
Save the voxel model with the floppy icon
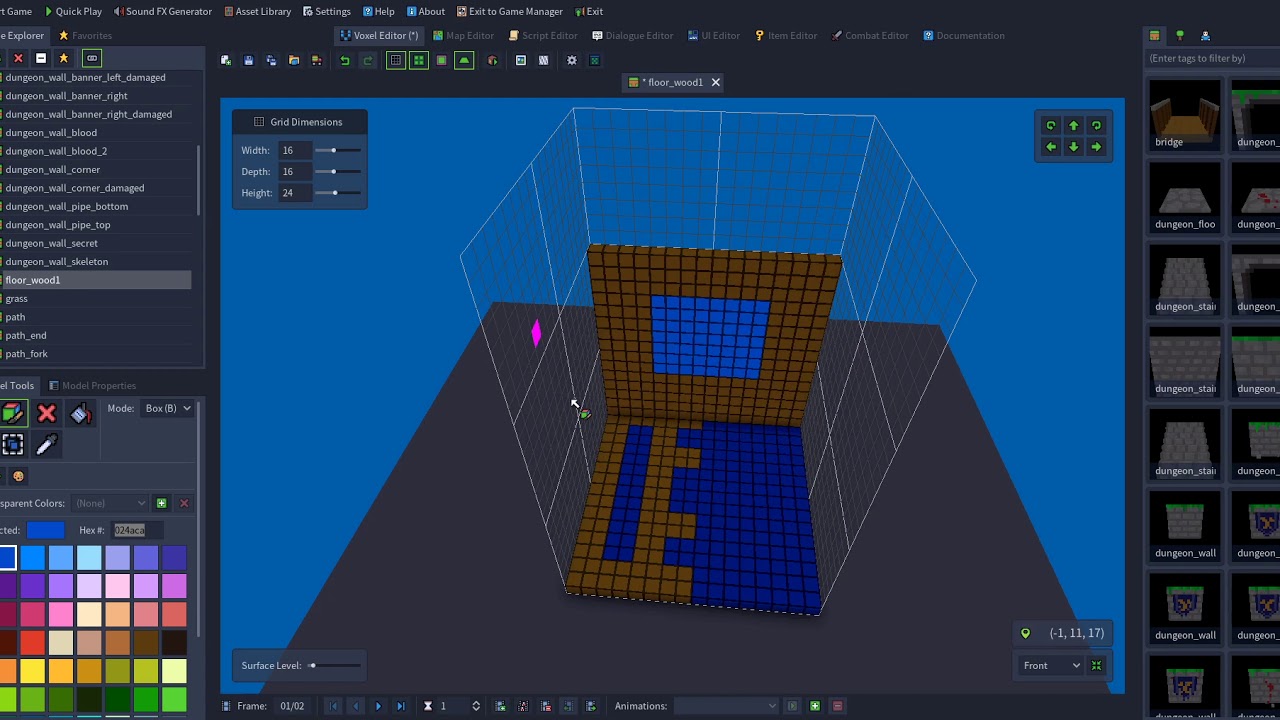[x=249, y=60]
